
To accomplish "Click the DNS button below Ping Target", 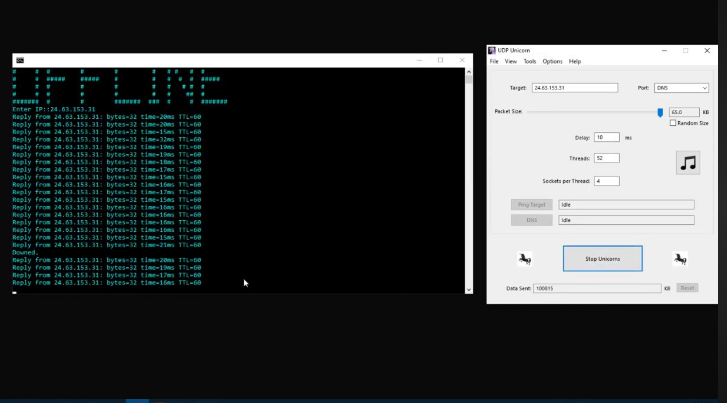I will 532,220.
